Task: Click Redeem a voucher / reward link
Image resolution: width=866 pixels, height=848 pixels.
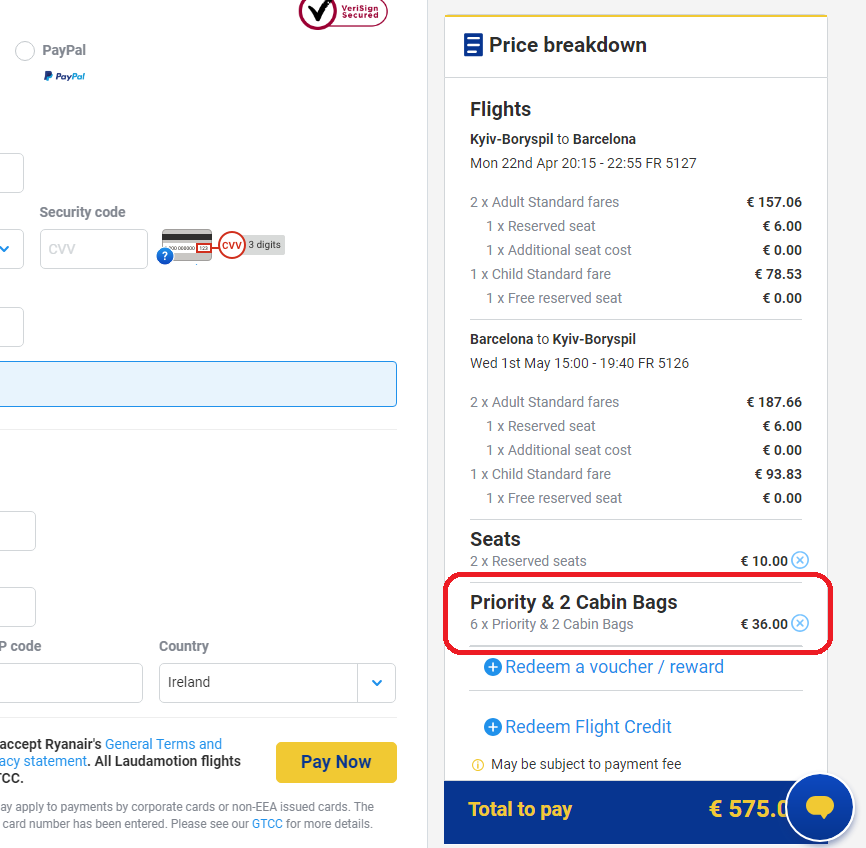Action: click(614, 667)
